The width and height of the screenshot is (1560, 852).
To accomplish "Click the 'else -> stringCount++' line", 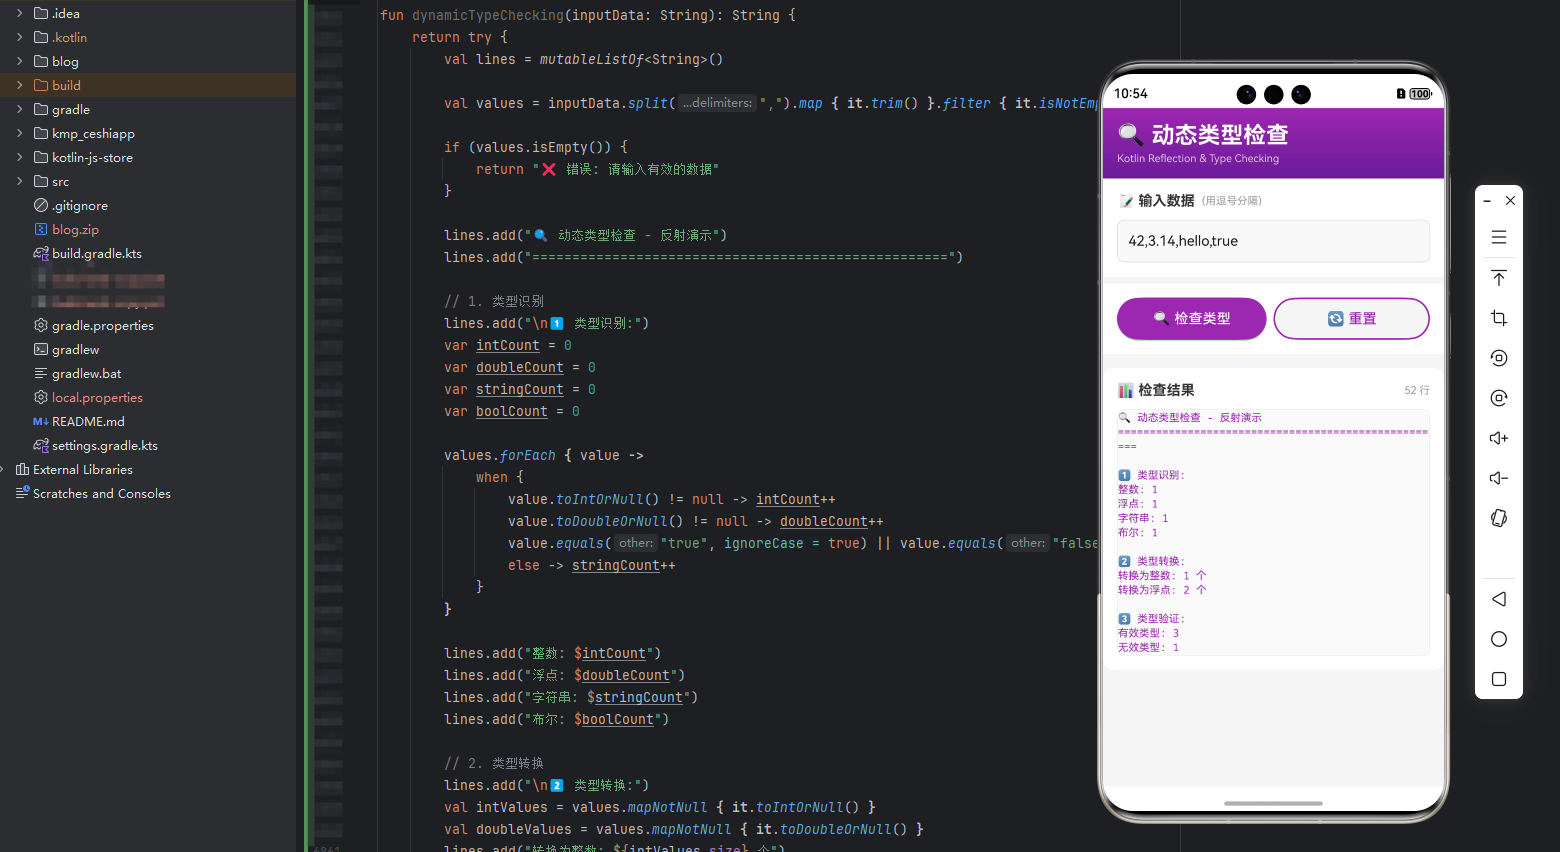I will pyautogui.click(x=591, y=565).
